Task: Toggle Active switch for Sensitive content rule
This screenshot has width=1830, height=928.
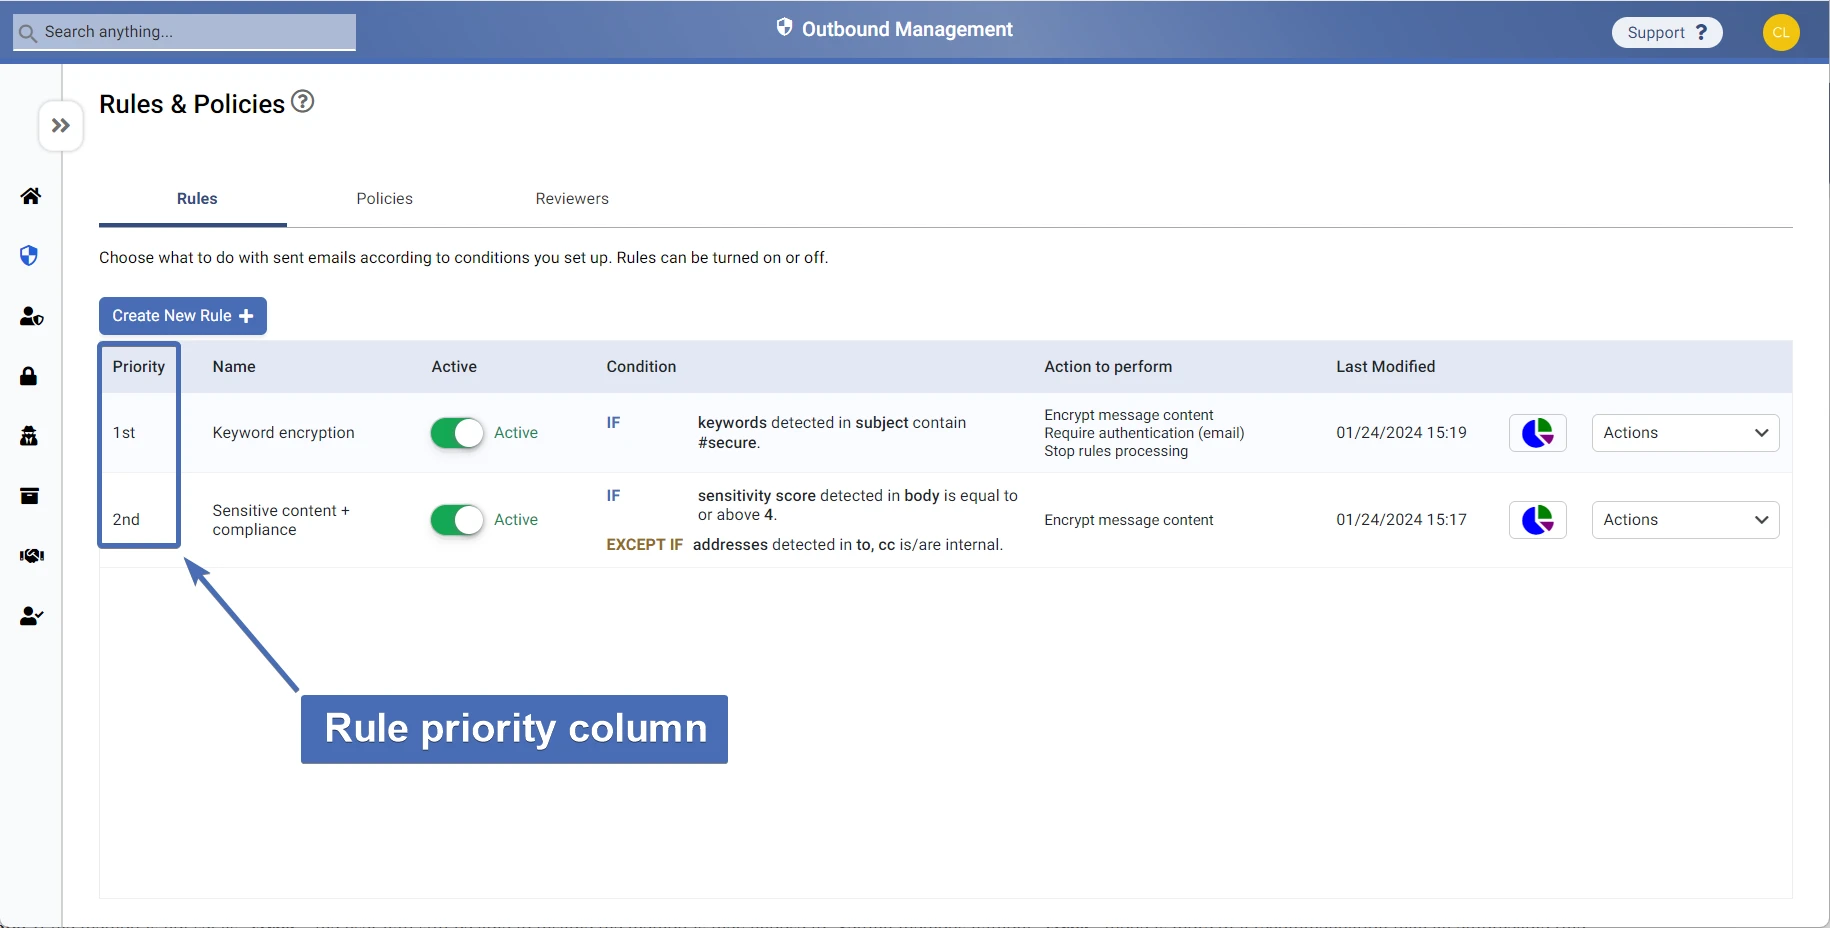Action: (x=457, y=520)
